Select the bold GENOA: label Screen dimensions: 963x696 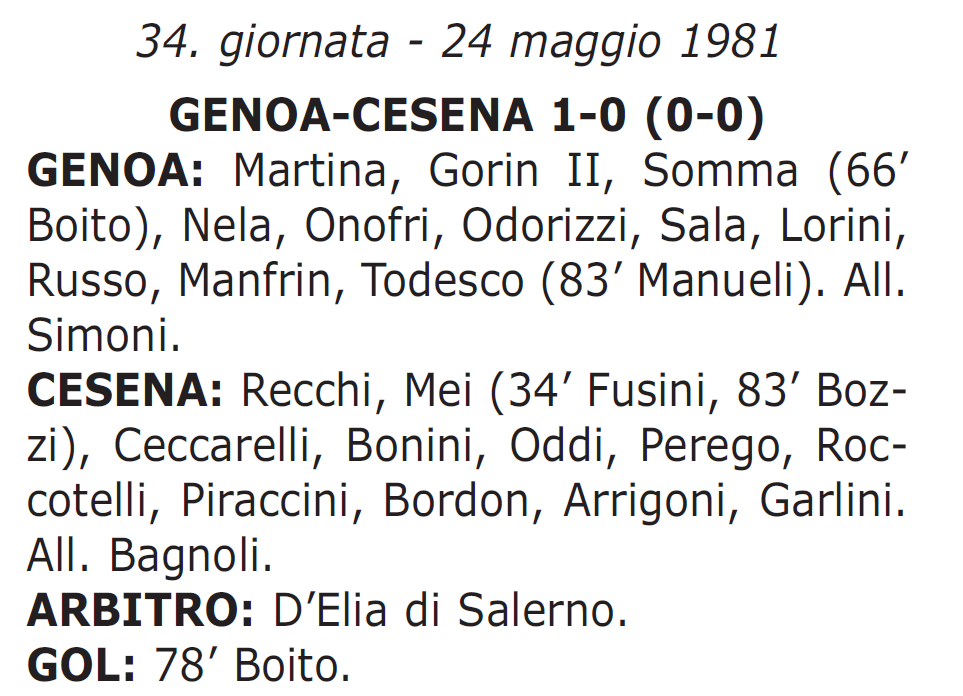tap(115, 171)
